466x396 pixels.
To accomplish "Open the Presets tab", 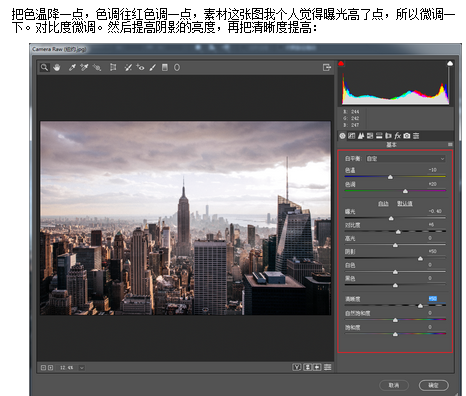I will point(416,136).
